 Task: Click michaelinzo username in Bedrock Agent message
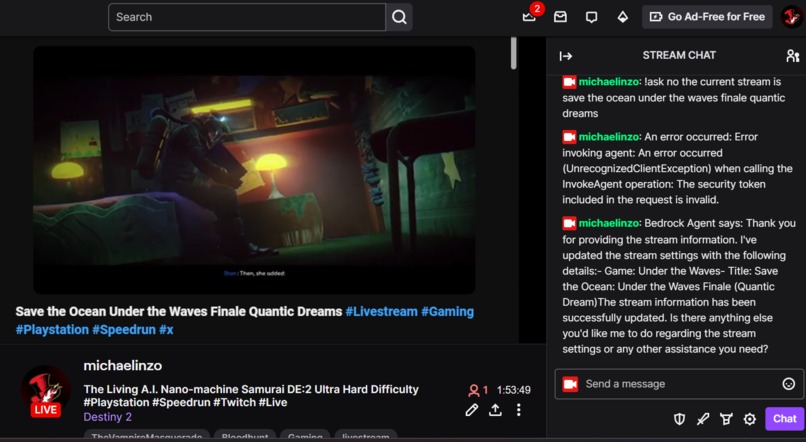[x=609, y=223]
